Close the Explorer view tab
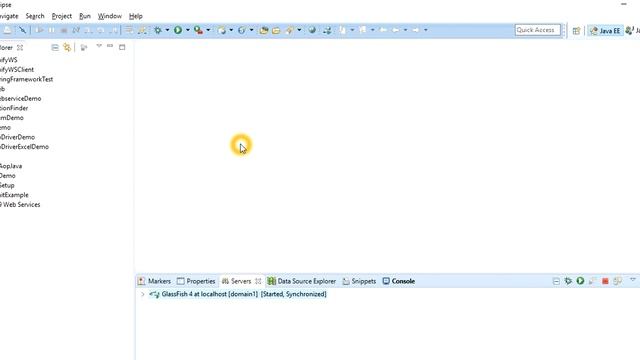The width and height of the screenshot is (640, 360). point(20,48)
